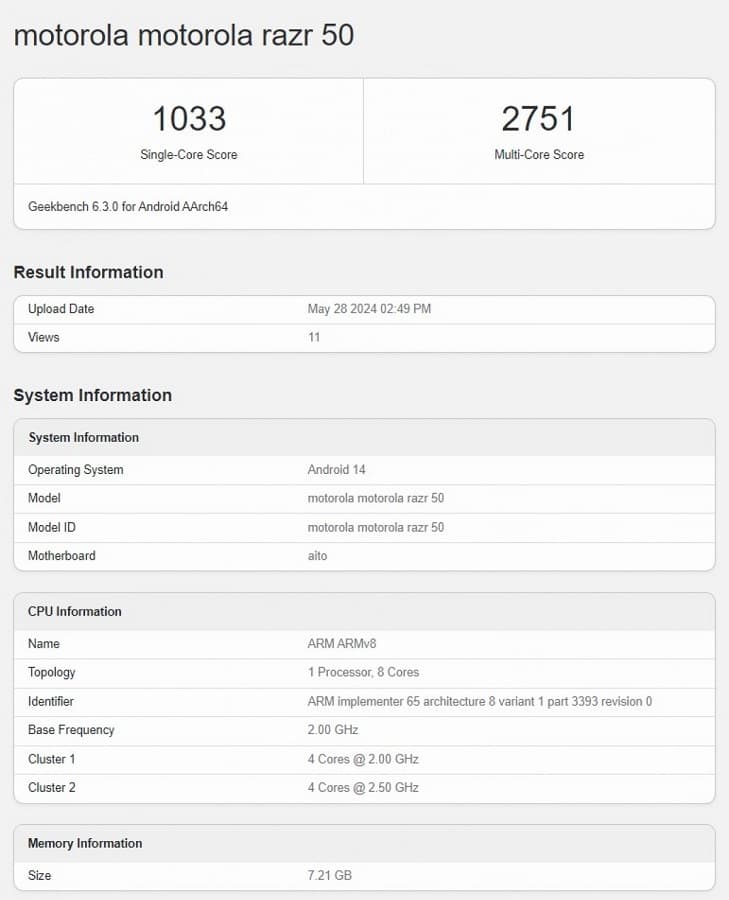Click the multi-core score 2751
729x900 pixels.
coord(538,119)
